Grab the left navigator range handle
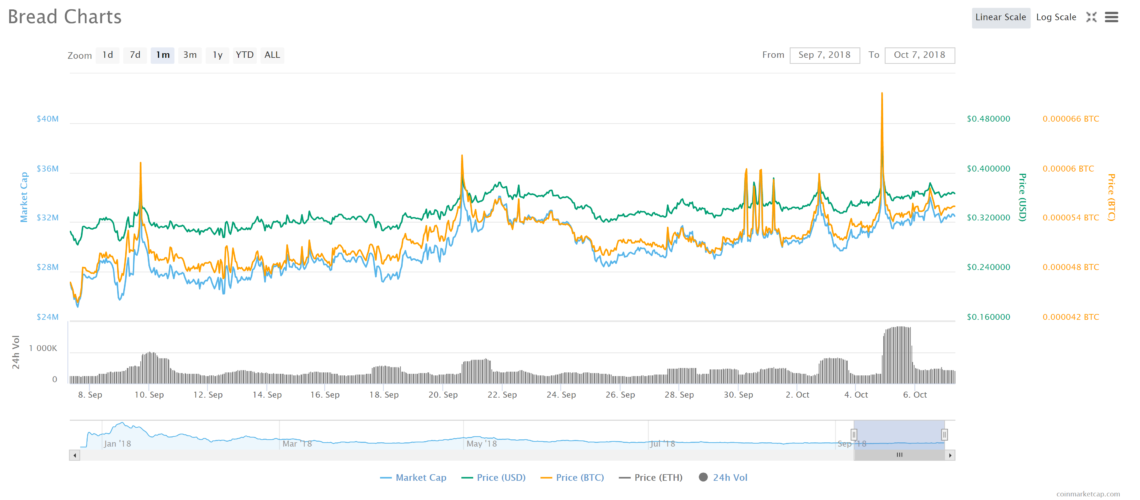The image size is (1140, 500). (854, 435)
